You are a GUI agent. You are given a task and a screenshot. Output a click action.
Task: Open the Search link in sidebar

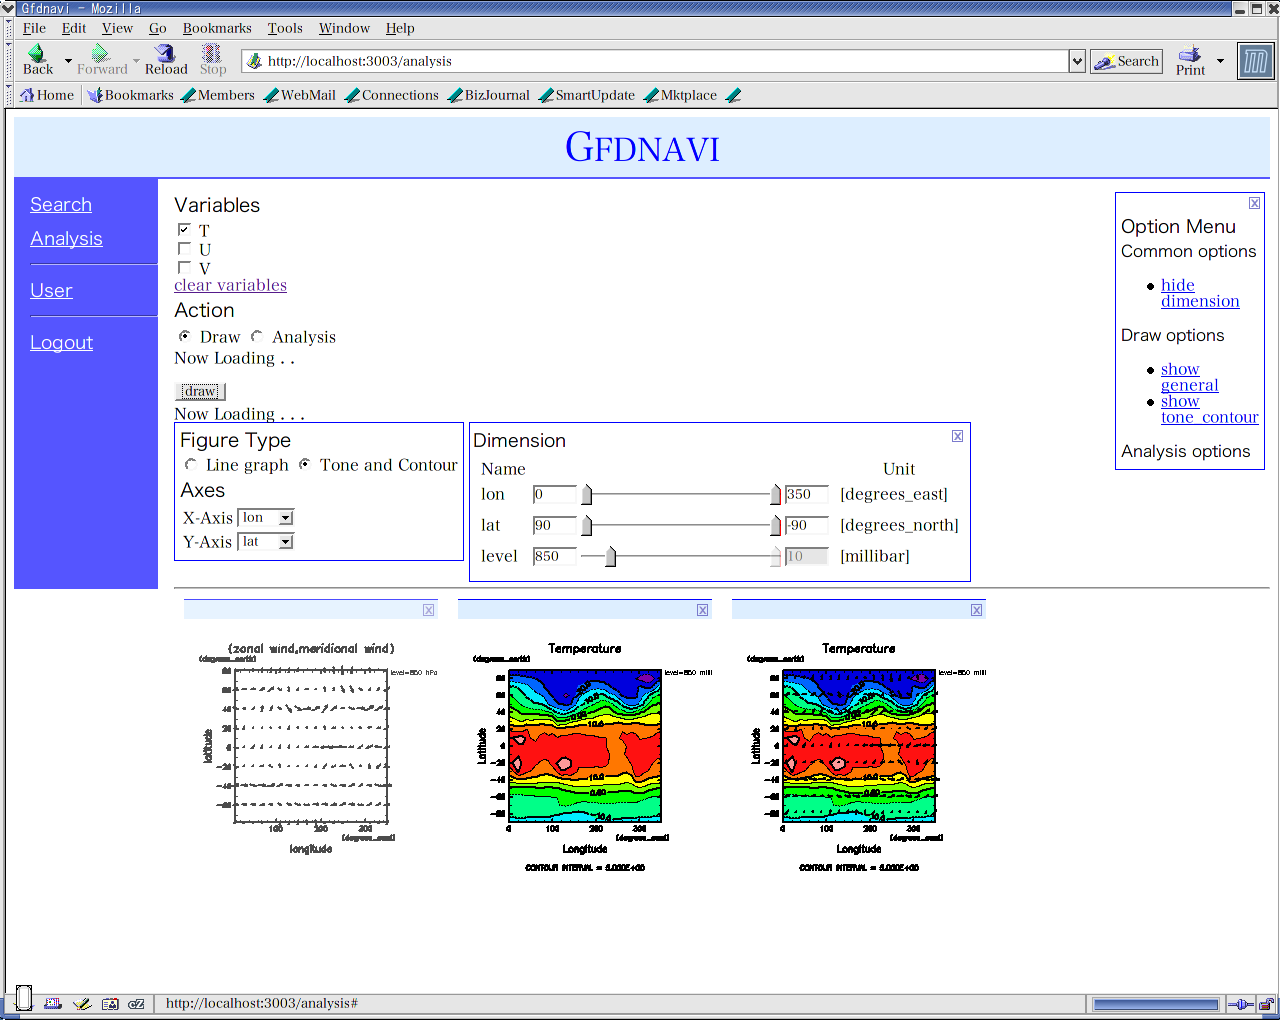pos(61,204)
